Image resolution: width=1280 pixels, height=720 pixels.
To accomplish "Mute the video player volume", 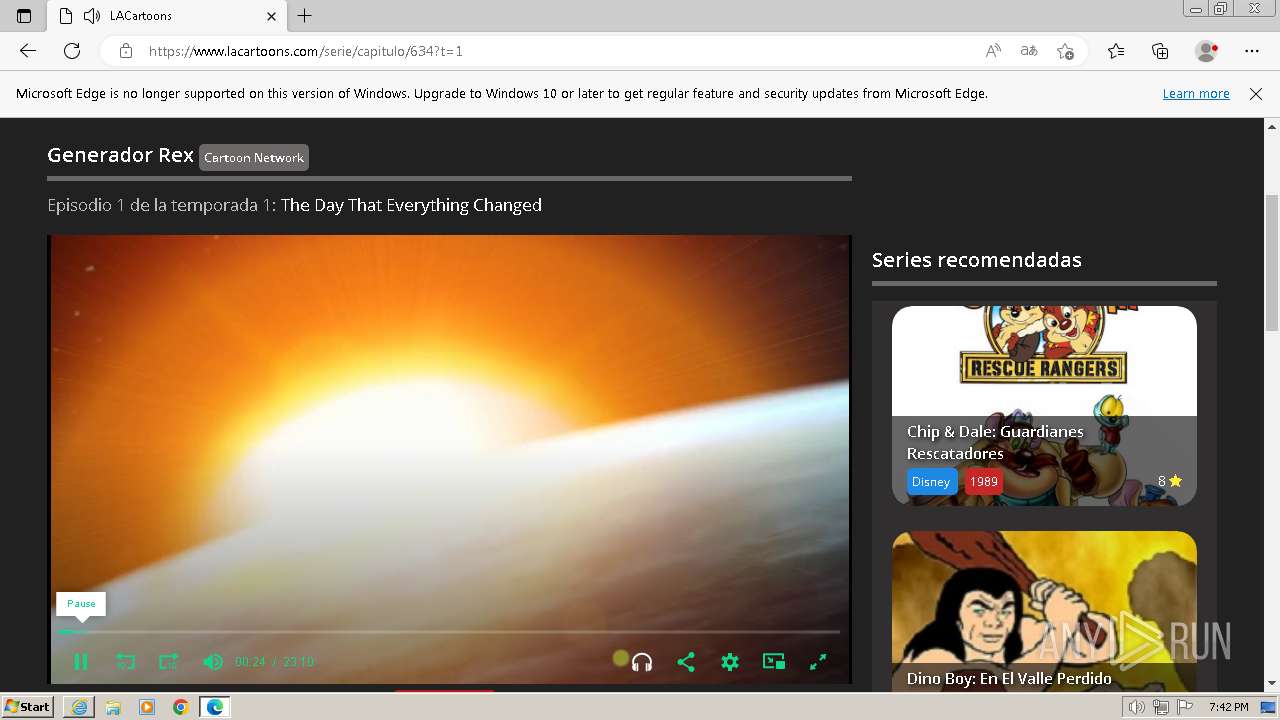I will 212,661.
